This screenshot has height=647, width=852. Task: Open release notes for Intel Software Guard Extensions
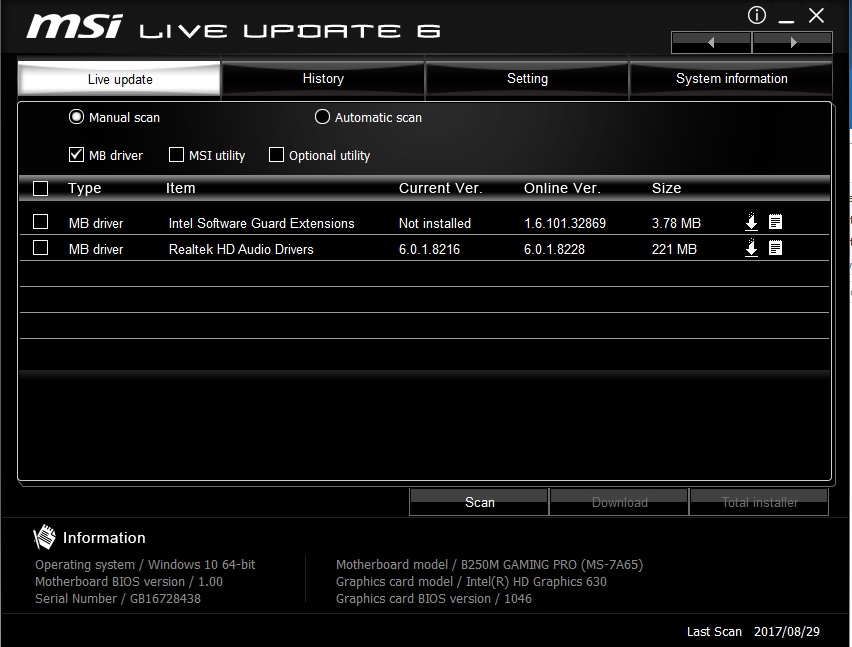pos(775,222)
